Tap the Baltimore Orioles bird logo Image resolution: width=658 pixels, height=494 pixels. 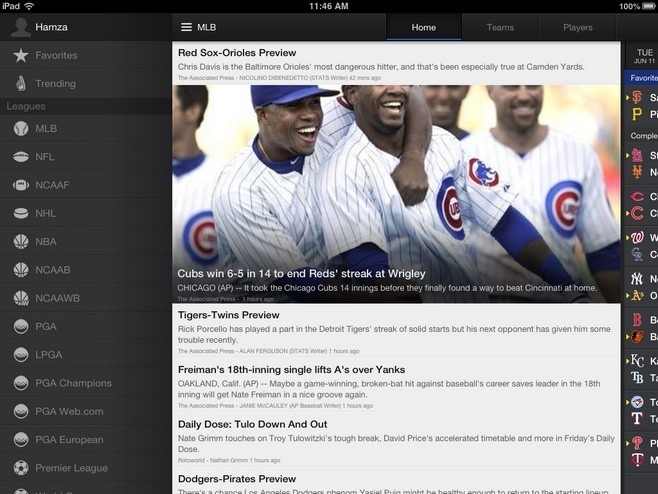[x=637, y=337]
